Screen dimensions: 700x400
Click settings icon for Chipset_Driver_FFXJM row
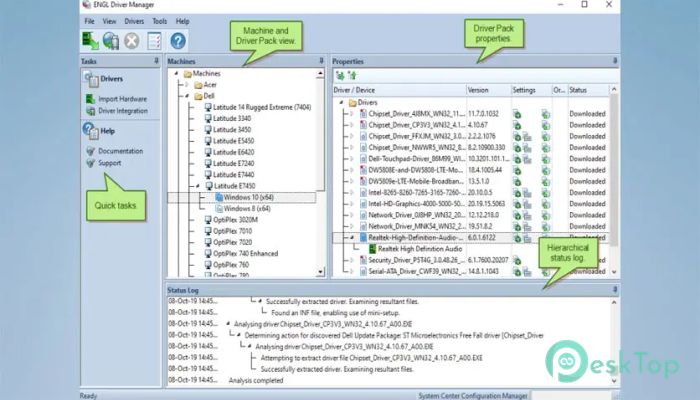tap(517, 136)
